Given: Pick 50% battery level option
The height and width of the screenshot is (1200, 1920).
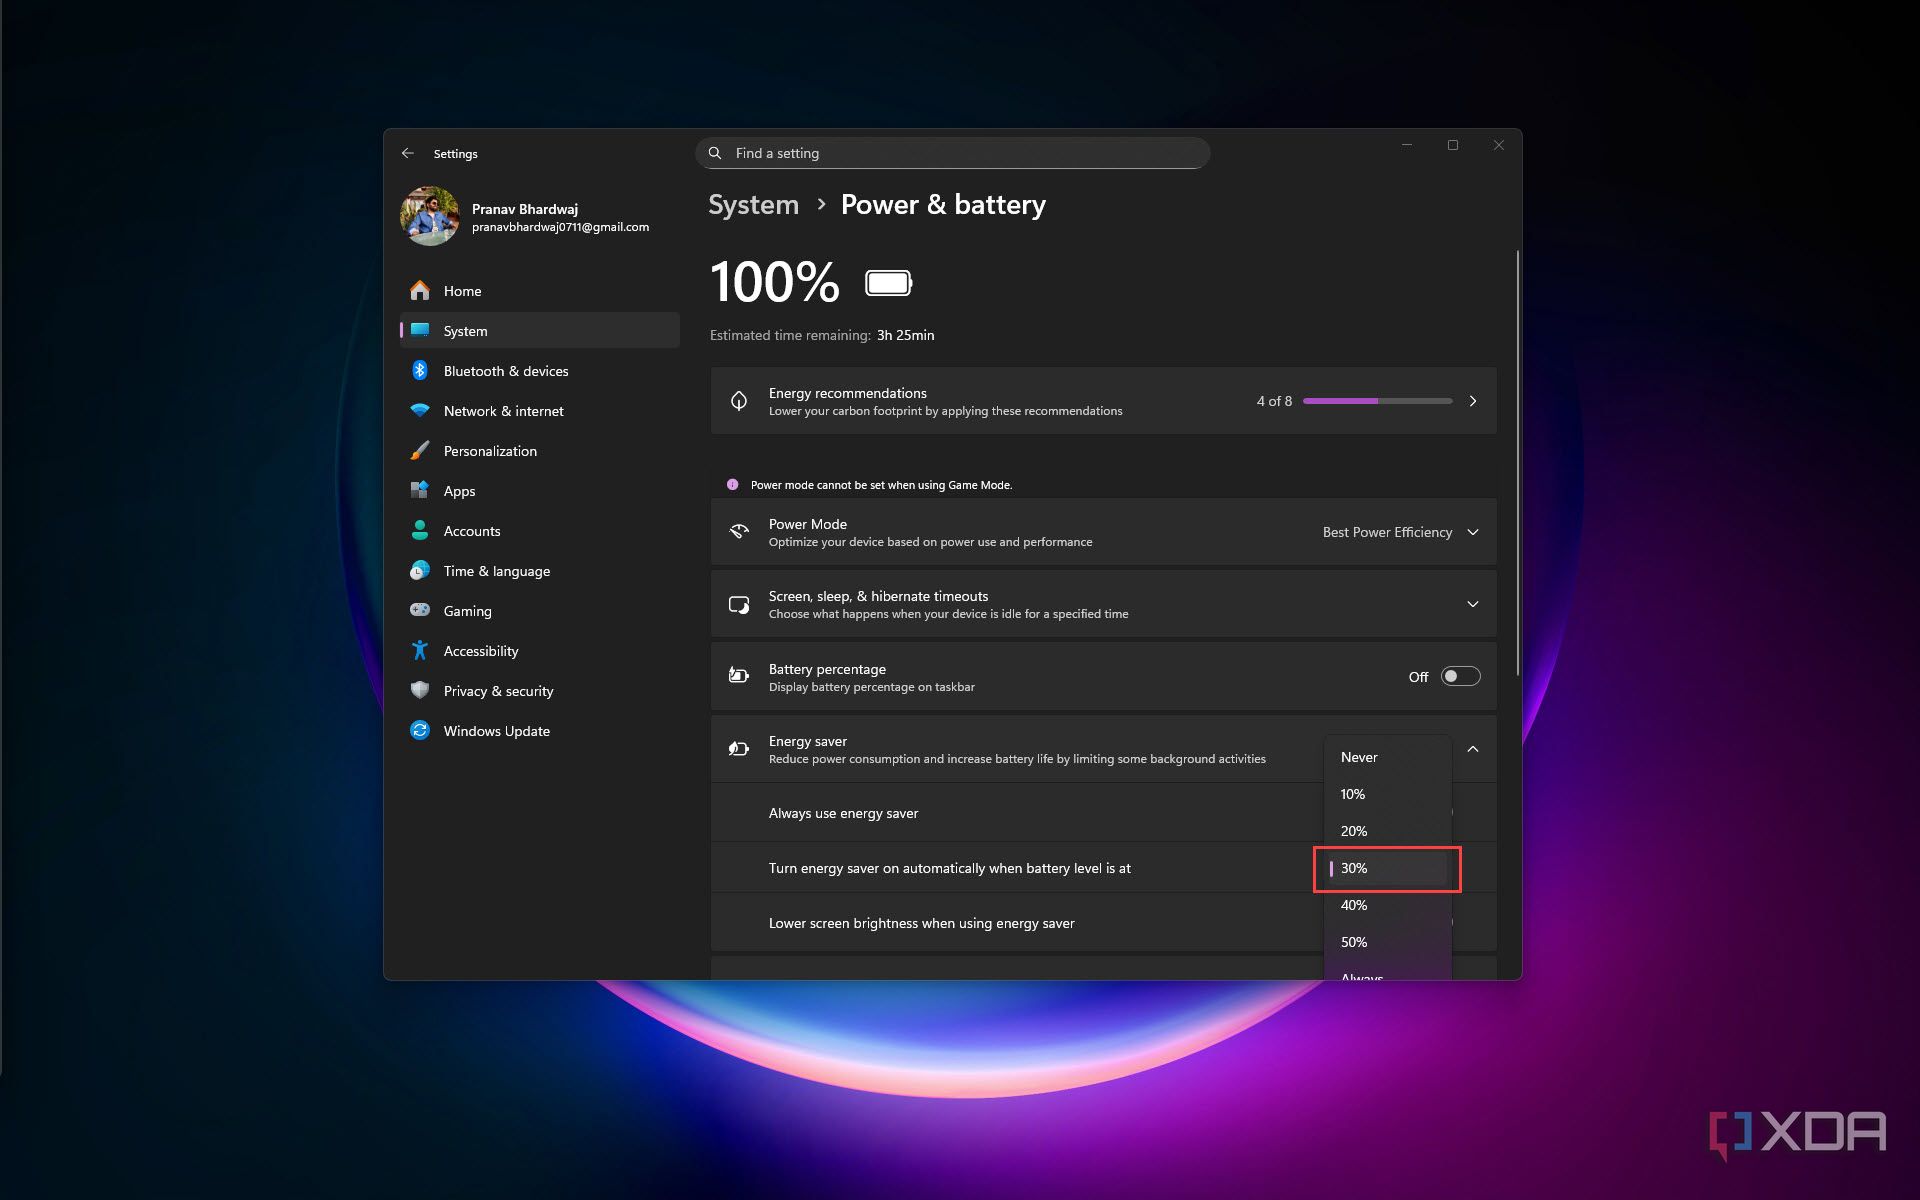Looking at the screenshot, I should point(1388,942).
